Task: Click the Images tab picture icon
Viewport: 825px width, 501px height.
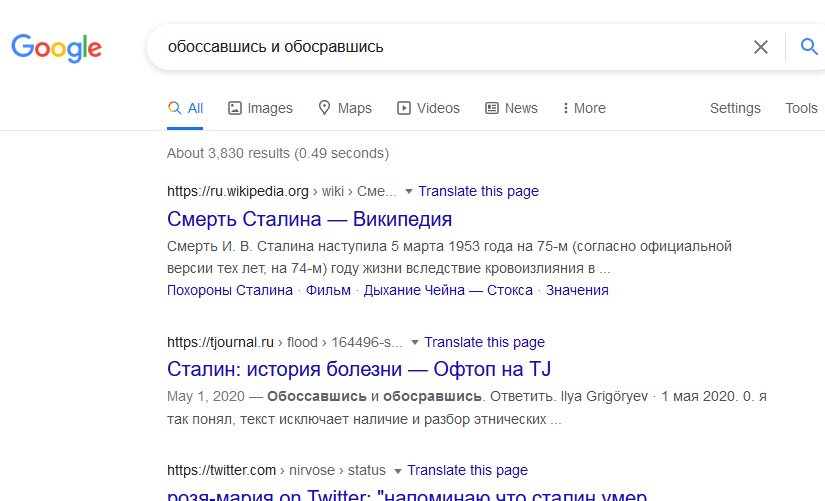Action: [x=235, y=108]
